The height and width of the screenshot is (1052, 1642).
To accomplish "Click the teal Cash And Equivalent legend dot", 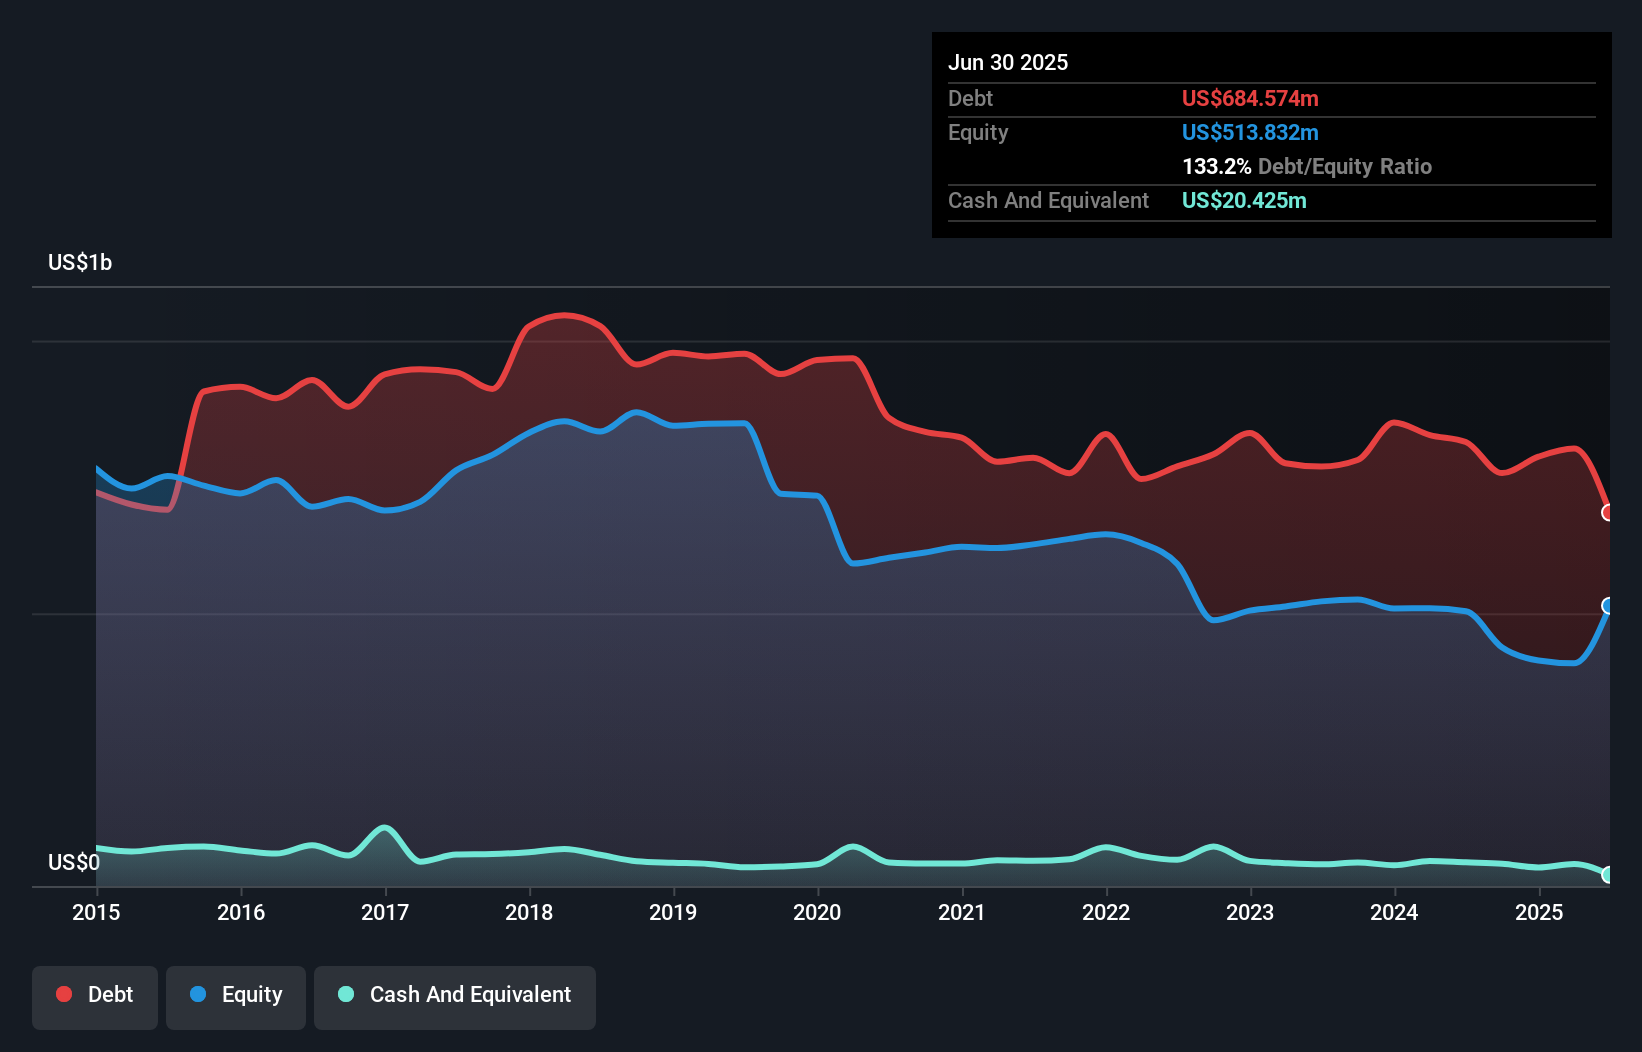I will click(345, 994).
